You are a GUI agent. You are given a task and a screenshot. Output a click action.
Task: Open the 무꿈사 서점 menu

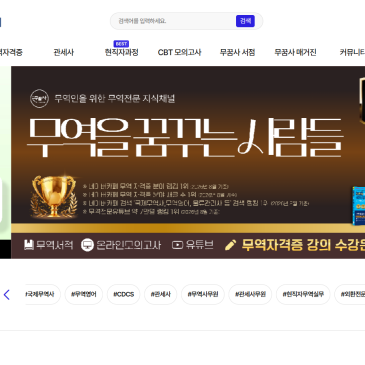(237, 52)
